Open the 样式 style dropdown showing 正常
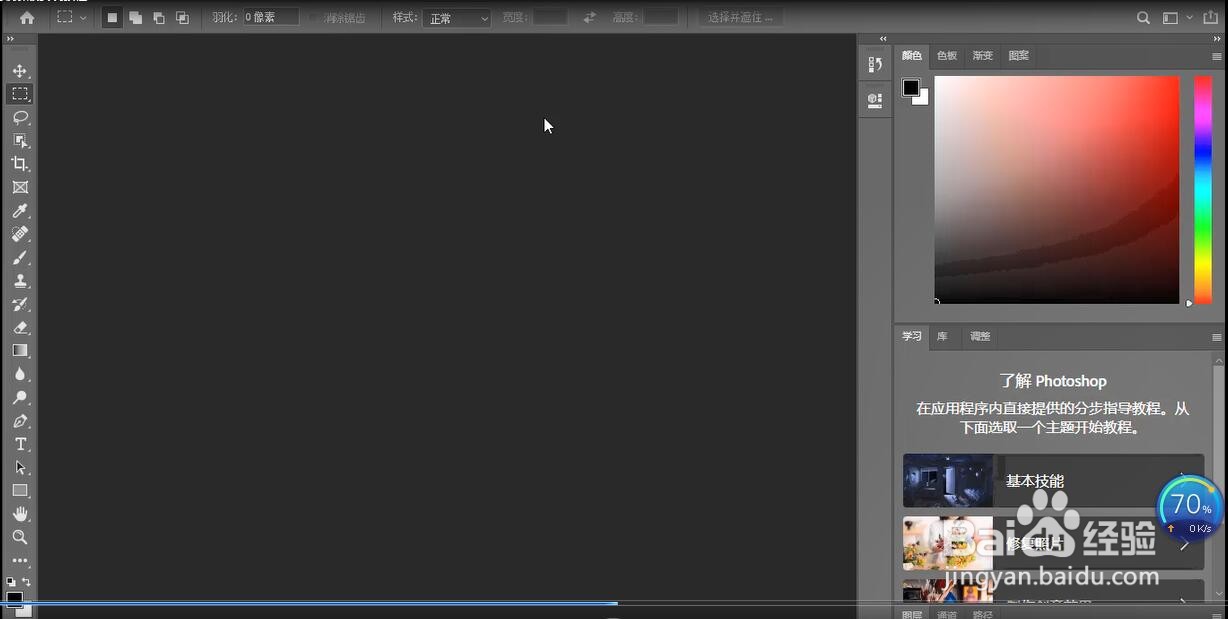Viewport: 1228px width, 619px height. 457,17
